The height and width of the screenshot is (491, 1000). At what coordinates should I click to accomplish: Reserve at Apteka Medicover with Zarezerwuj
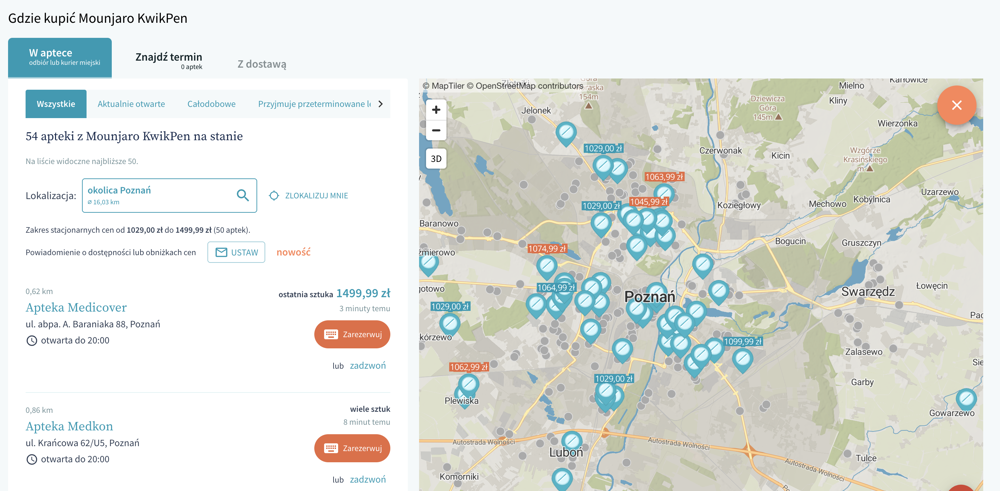click(x=352, y=335)
